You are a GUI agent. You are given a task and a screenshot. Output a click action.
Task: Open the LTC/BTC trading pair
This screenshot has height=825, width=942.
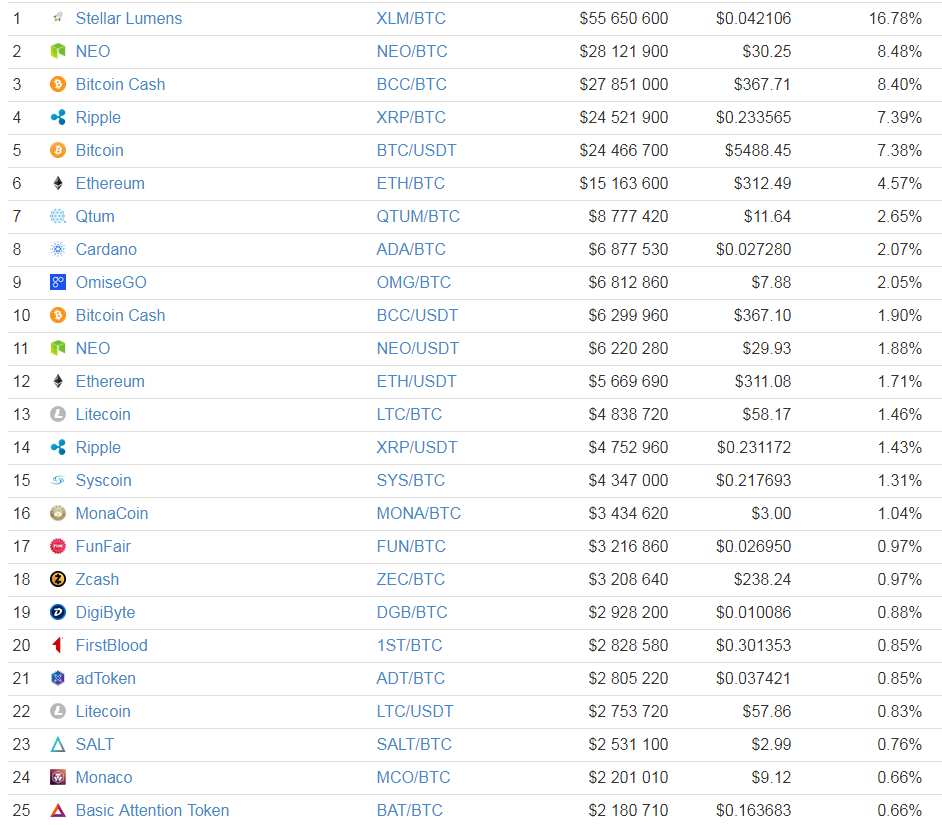tap(409, 415)
